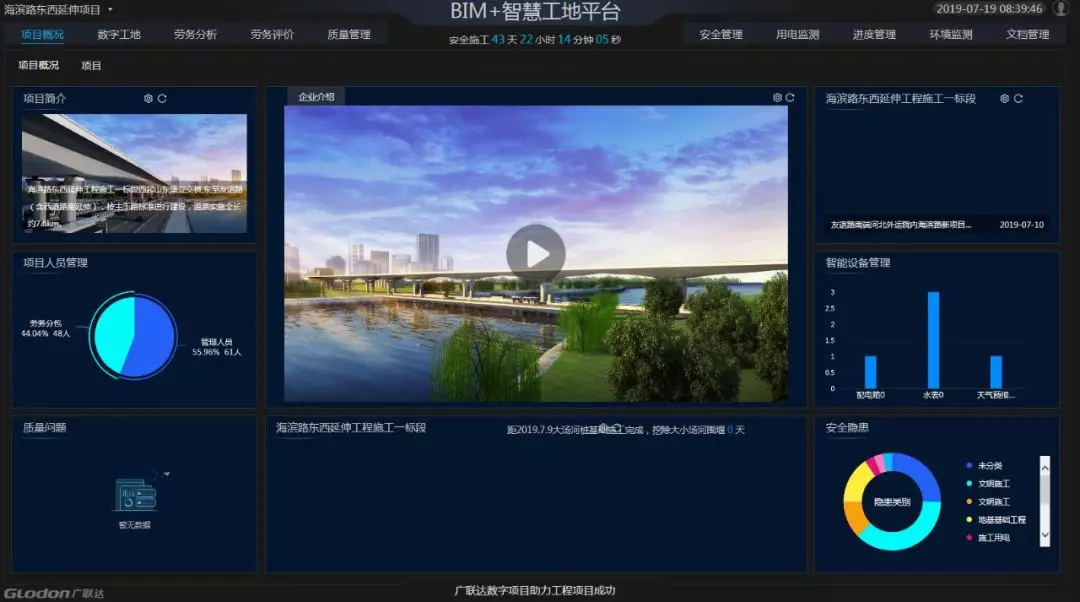Switch to the 安全管理 tab
Viewport: 1080px width, 602px height.
point(721,35)
